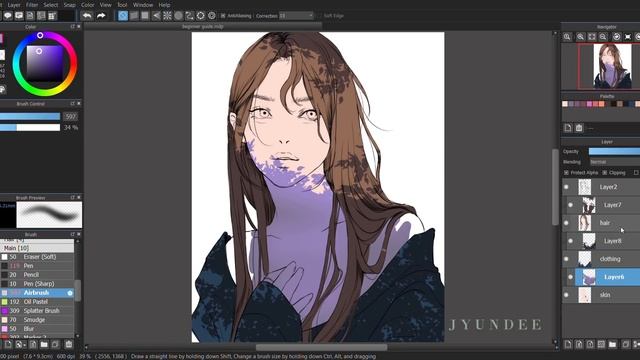
Task: Add new palette color page icon
Action: coord(568,128)
